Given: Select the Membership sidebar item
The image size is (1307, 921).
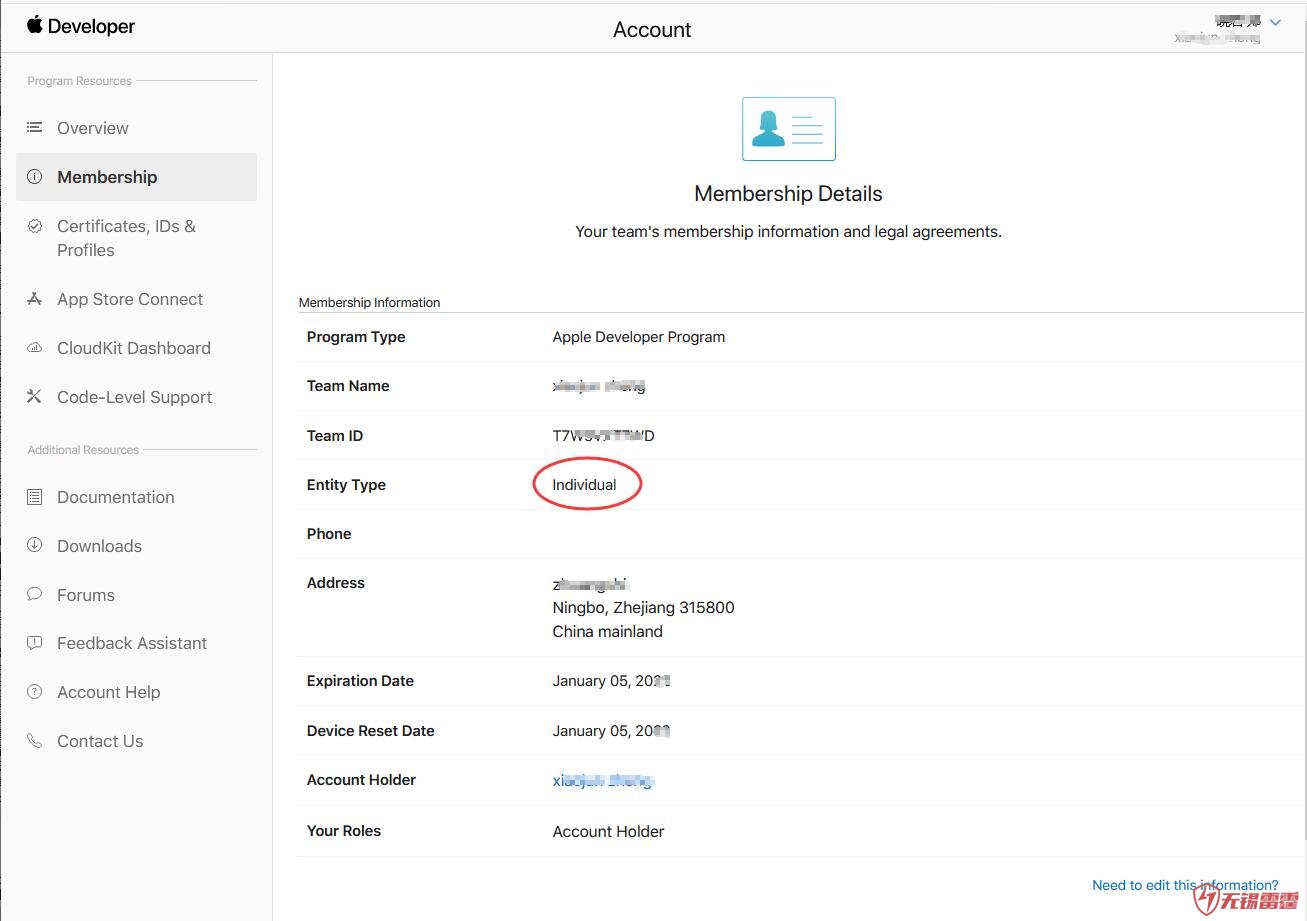Looking at the screenshot, I should coord(136,177).
